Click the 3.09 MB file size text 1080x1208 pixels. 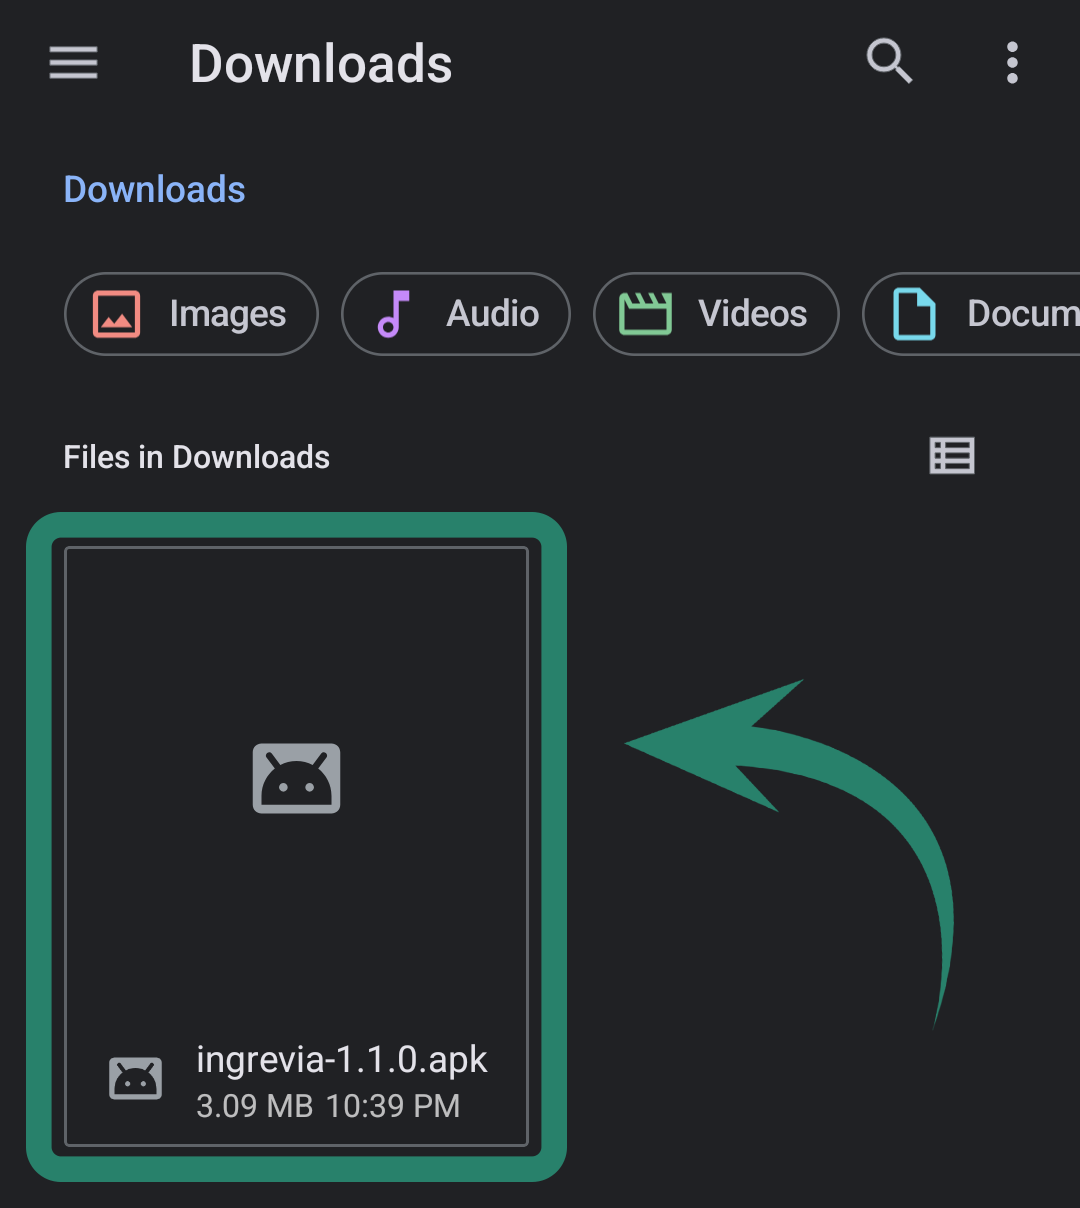tap(255, 1106)
